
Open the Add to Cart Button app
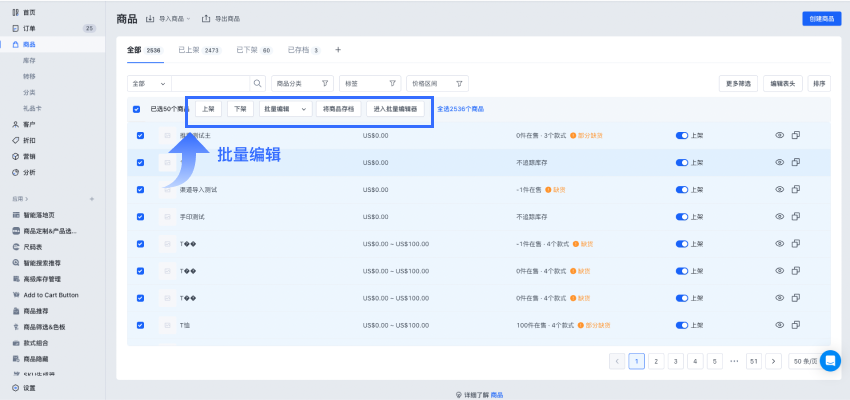coord(52,295)
